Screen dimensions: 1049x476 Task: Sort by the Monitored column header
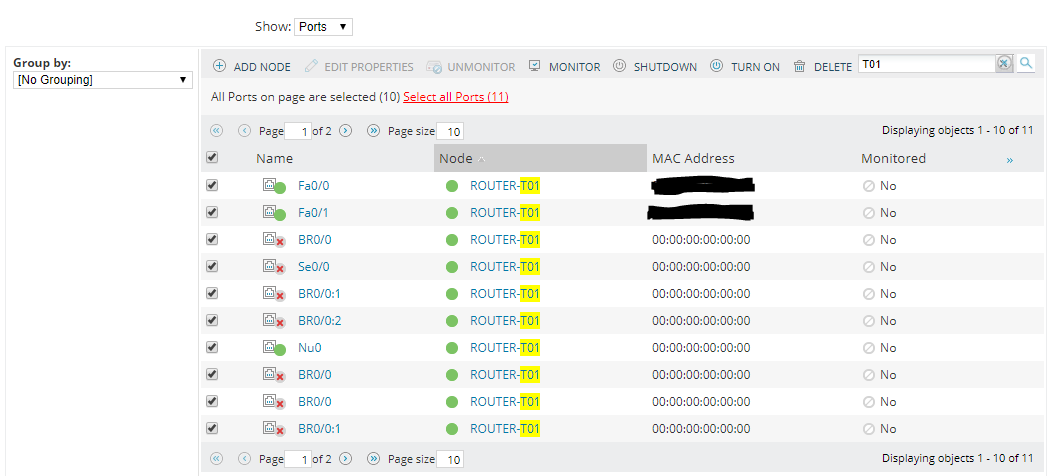click(x=893, y=158)
